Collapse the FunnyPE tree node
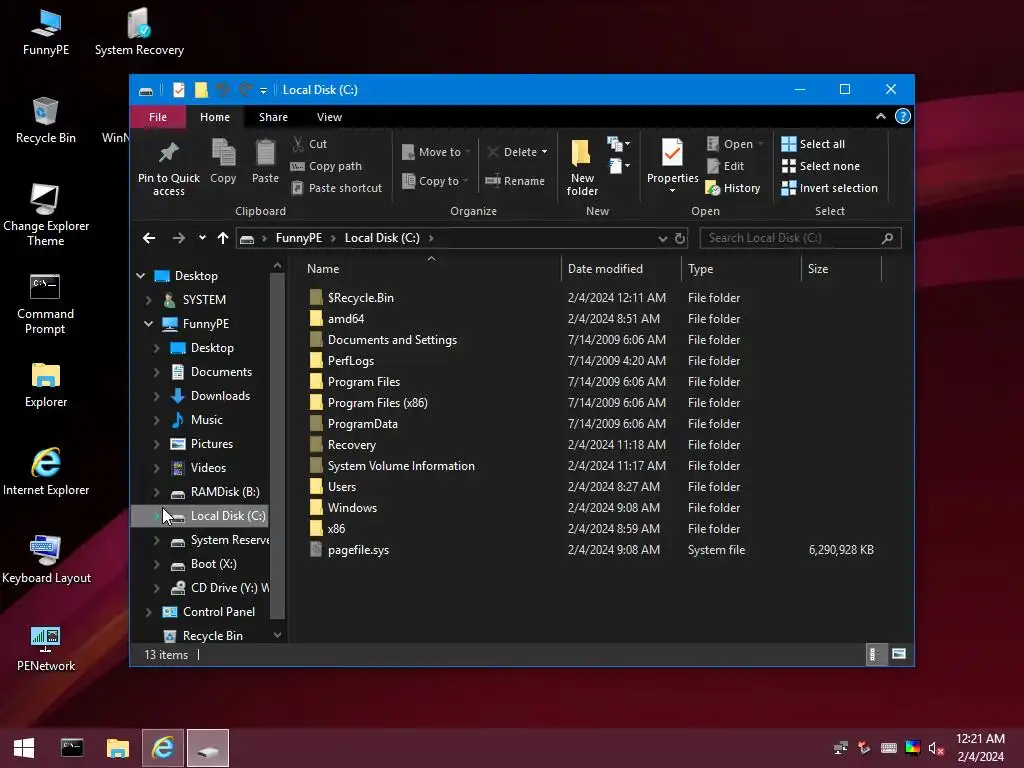The width and height of the screenshot is (1024, 768). click(148, 324)
